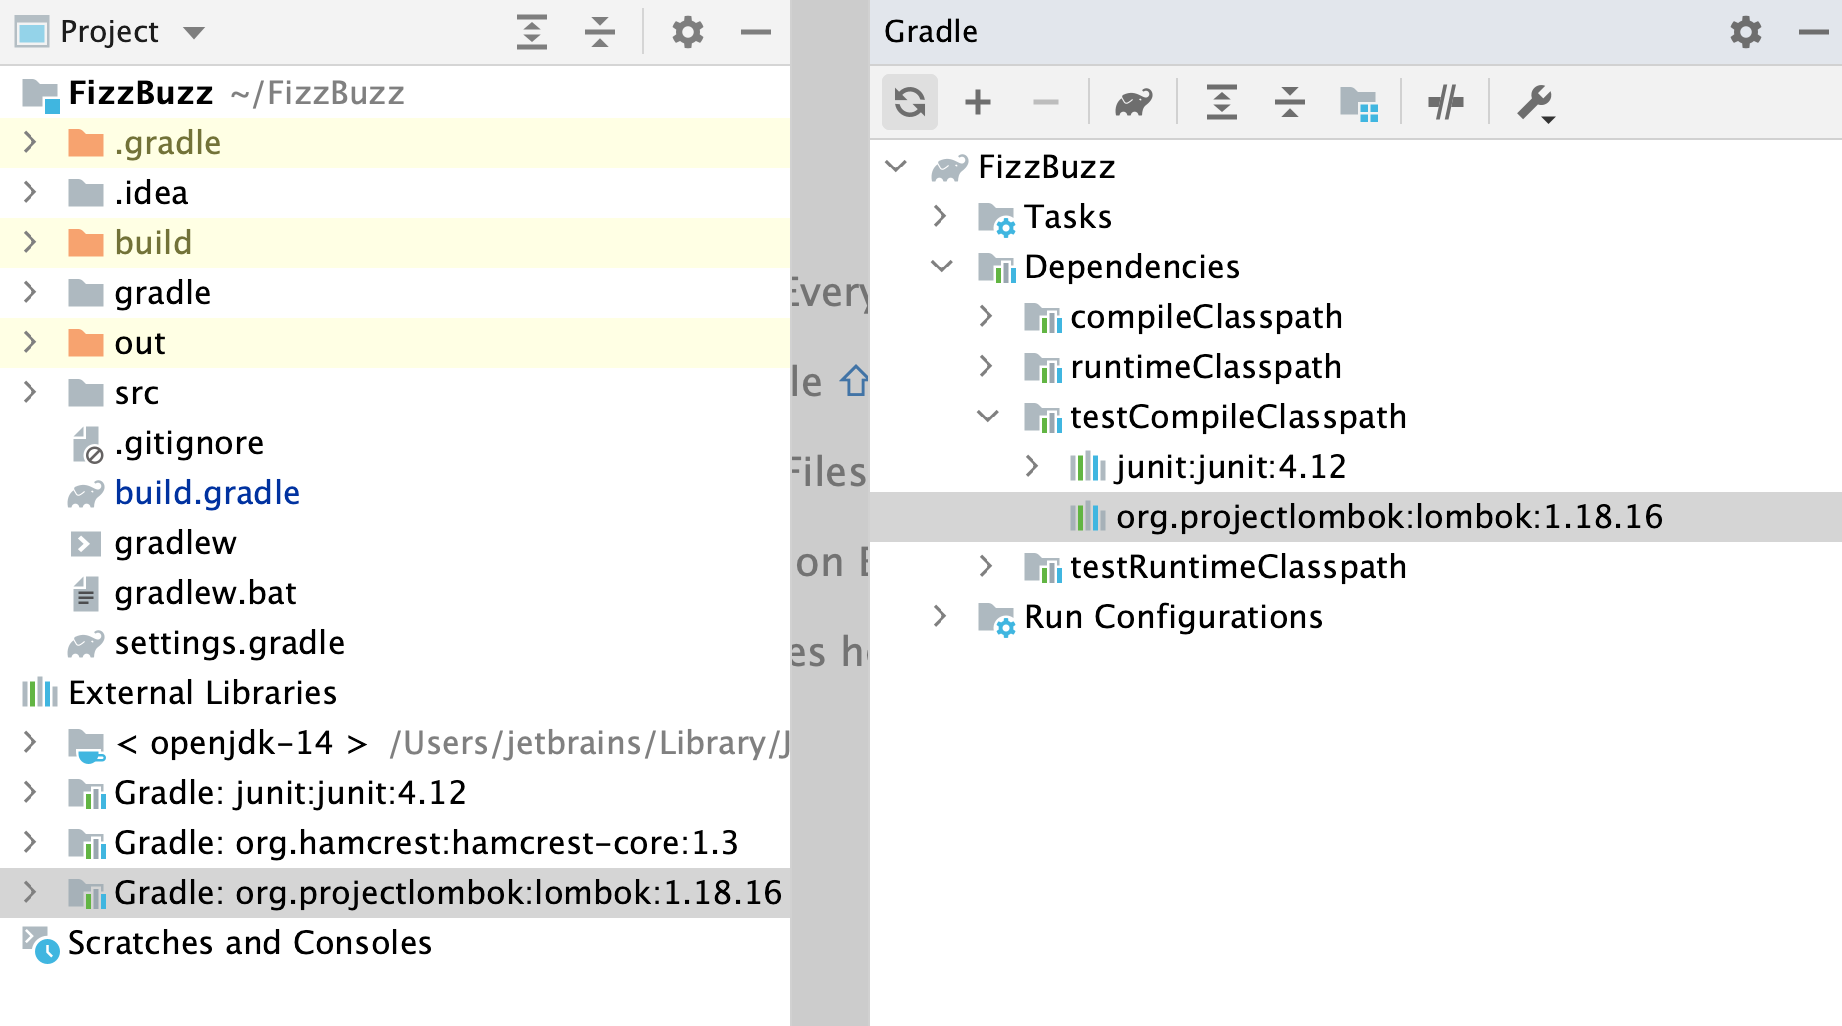Toggle offline mode in Gradle toolbar
Viewport: 1842px width, 1026px height.
tap(1445, 101)
